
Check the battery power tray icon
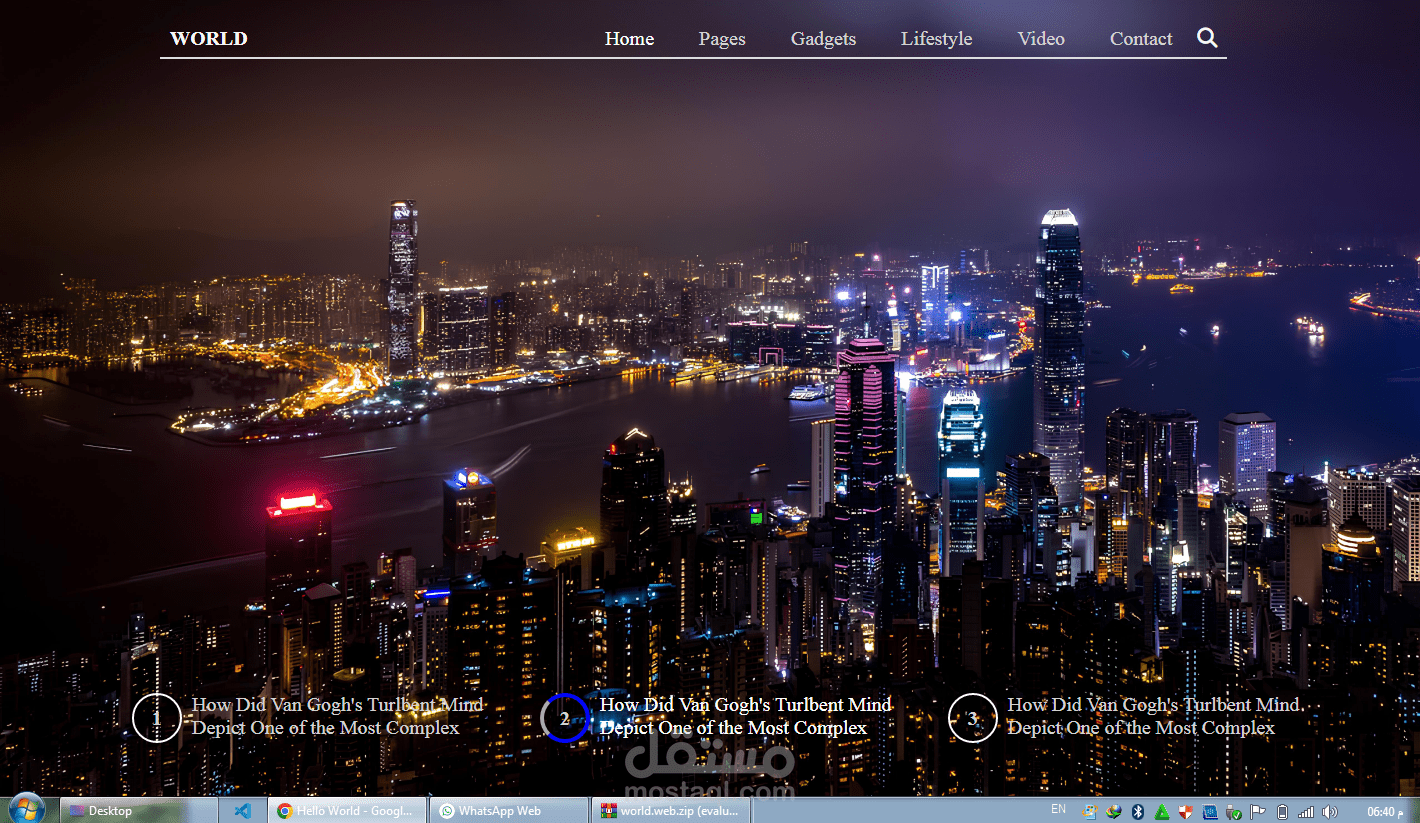coord(1283,812)
